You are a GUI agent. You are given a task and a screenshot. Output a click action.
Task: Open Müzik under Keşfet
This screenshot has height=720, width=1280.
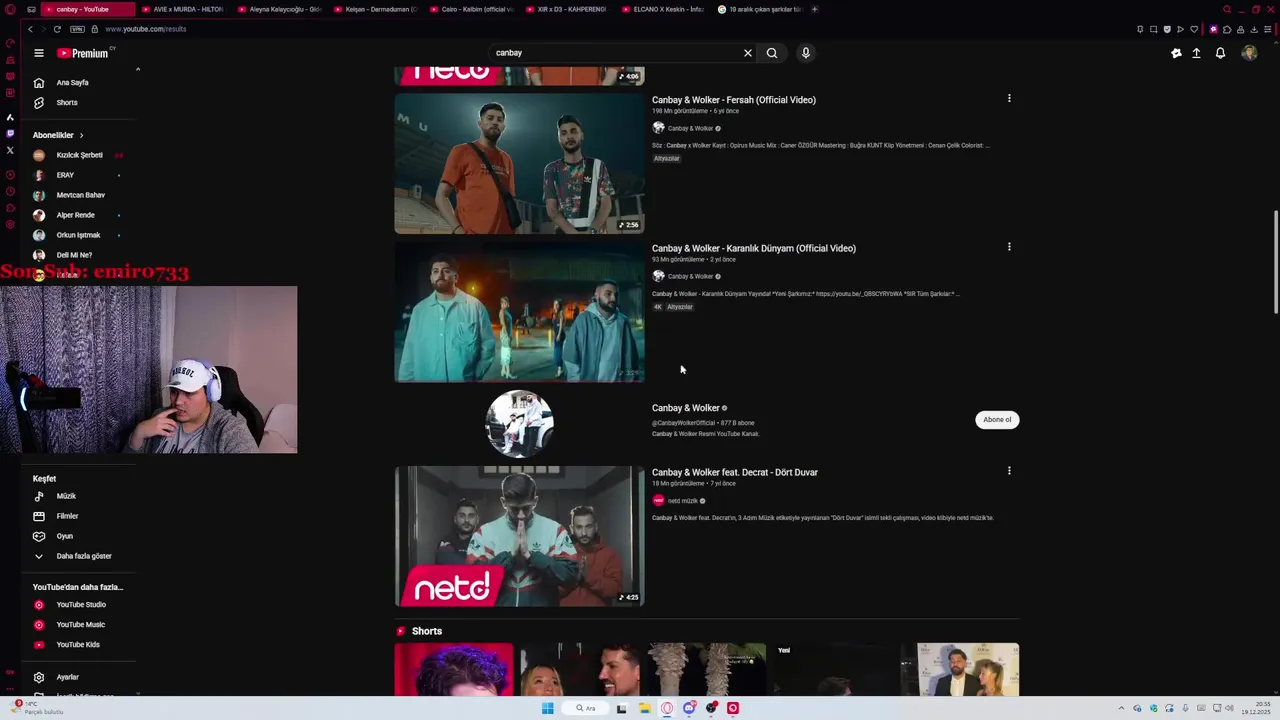[x=66, y=496]
